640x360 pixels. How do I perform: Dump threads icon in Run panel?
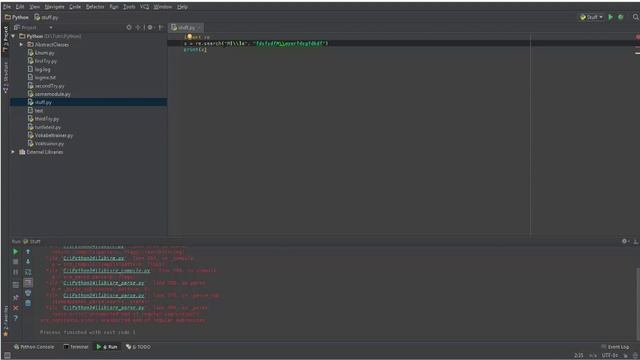pyautogui.click(x=15, y=285)
